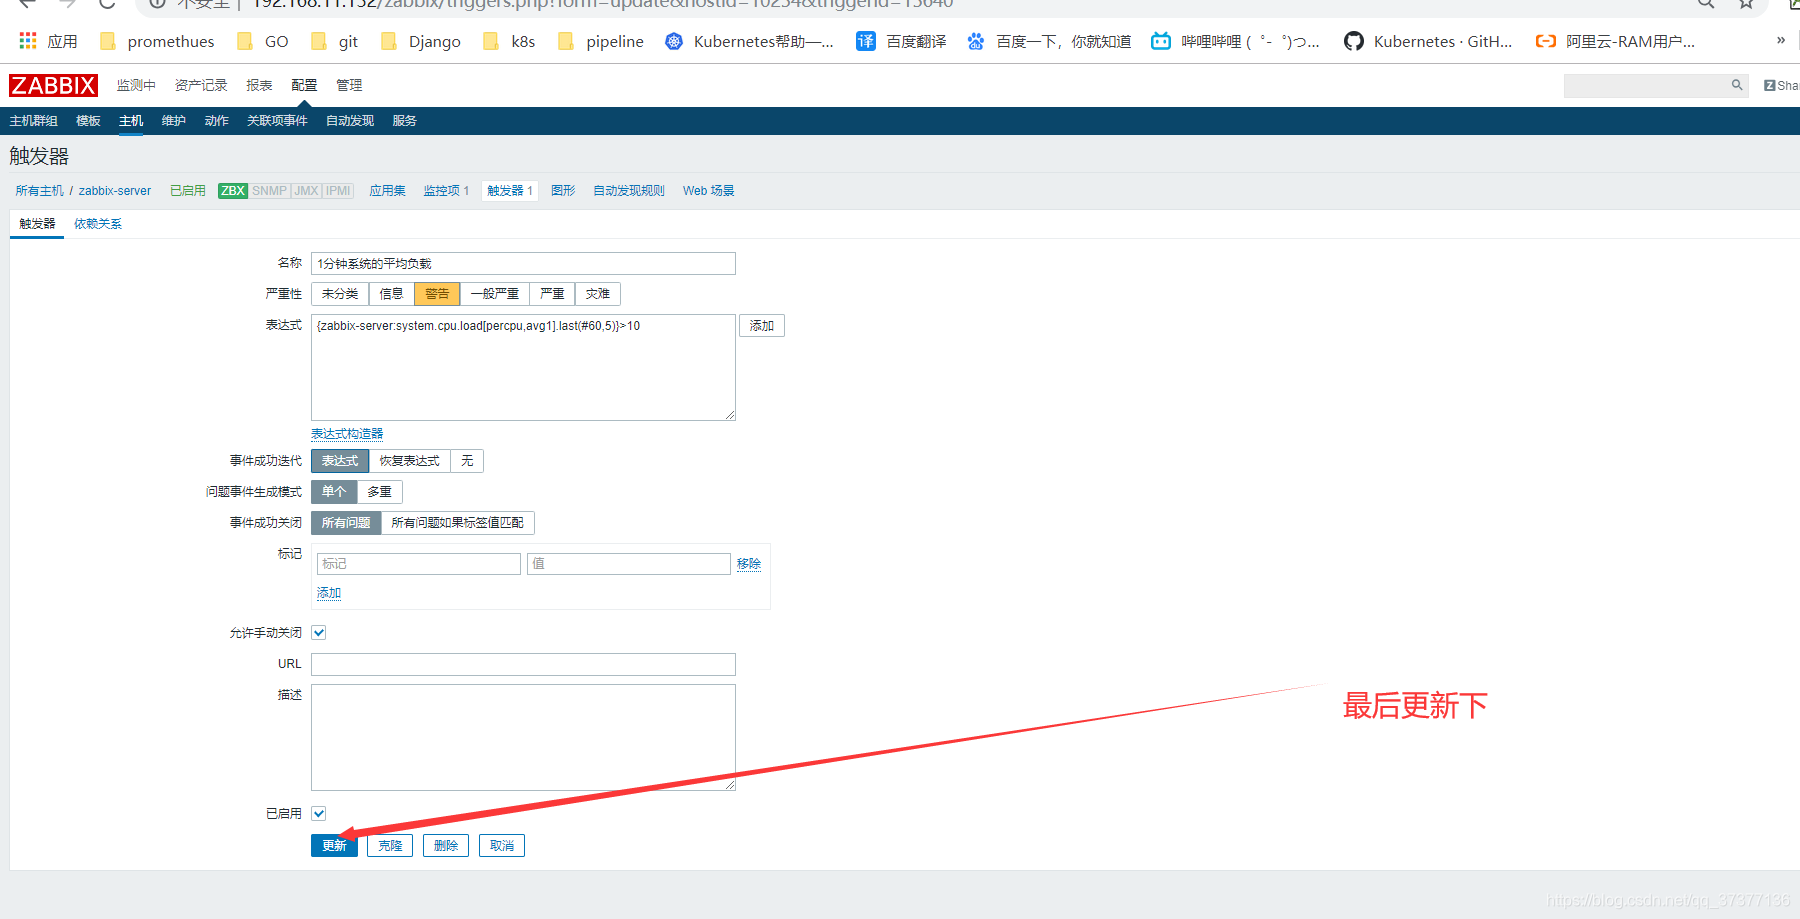Click the 添加 button beside expression
This screenshot has height=919, width=1800.
click(762, 326)
